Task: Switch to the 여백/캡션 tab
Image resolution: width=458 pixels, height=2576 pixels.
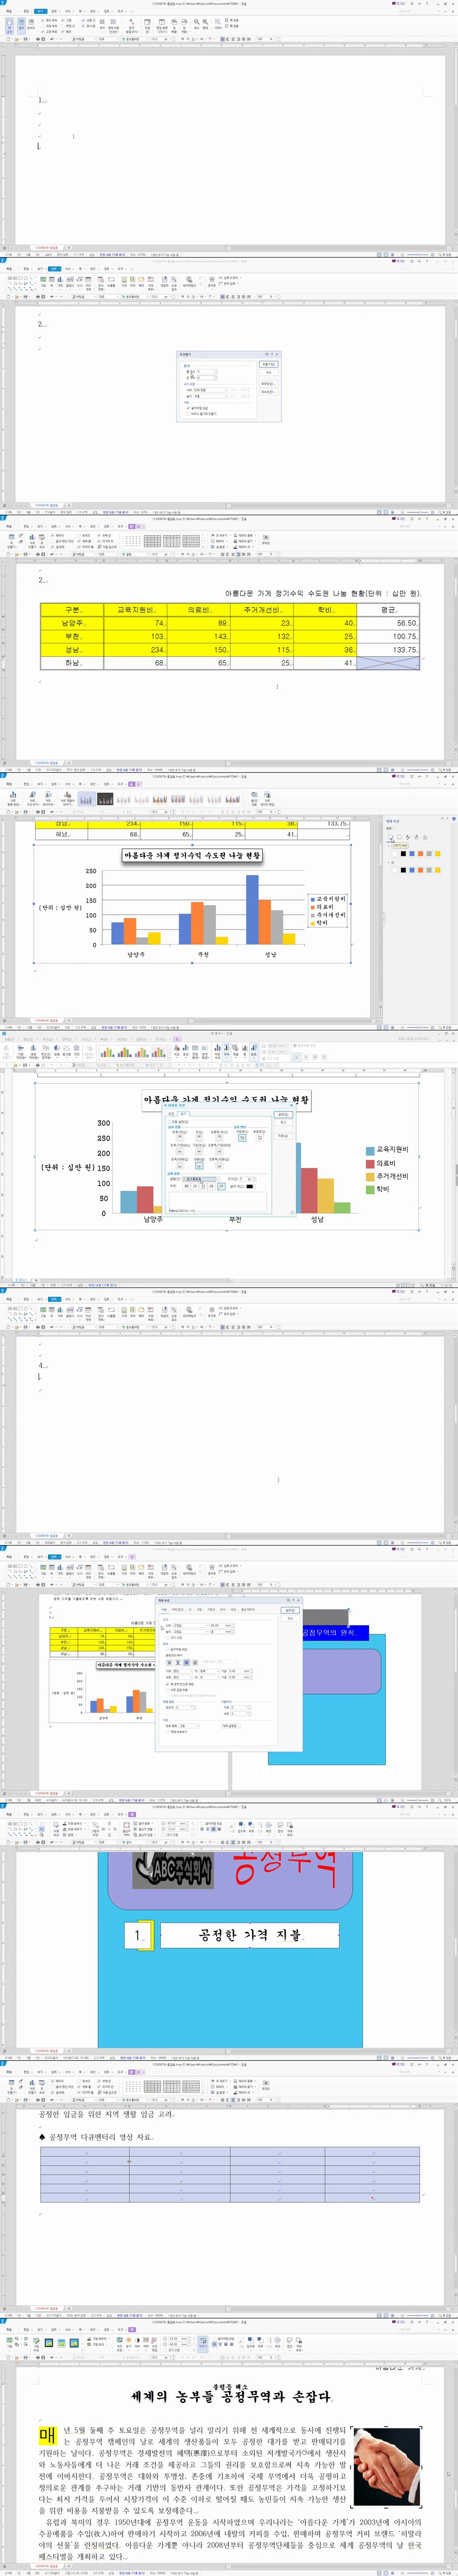Action: (177, 1610)
